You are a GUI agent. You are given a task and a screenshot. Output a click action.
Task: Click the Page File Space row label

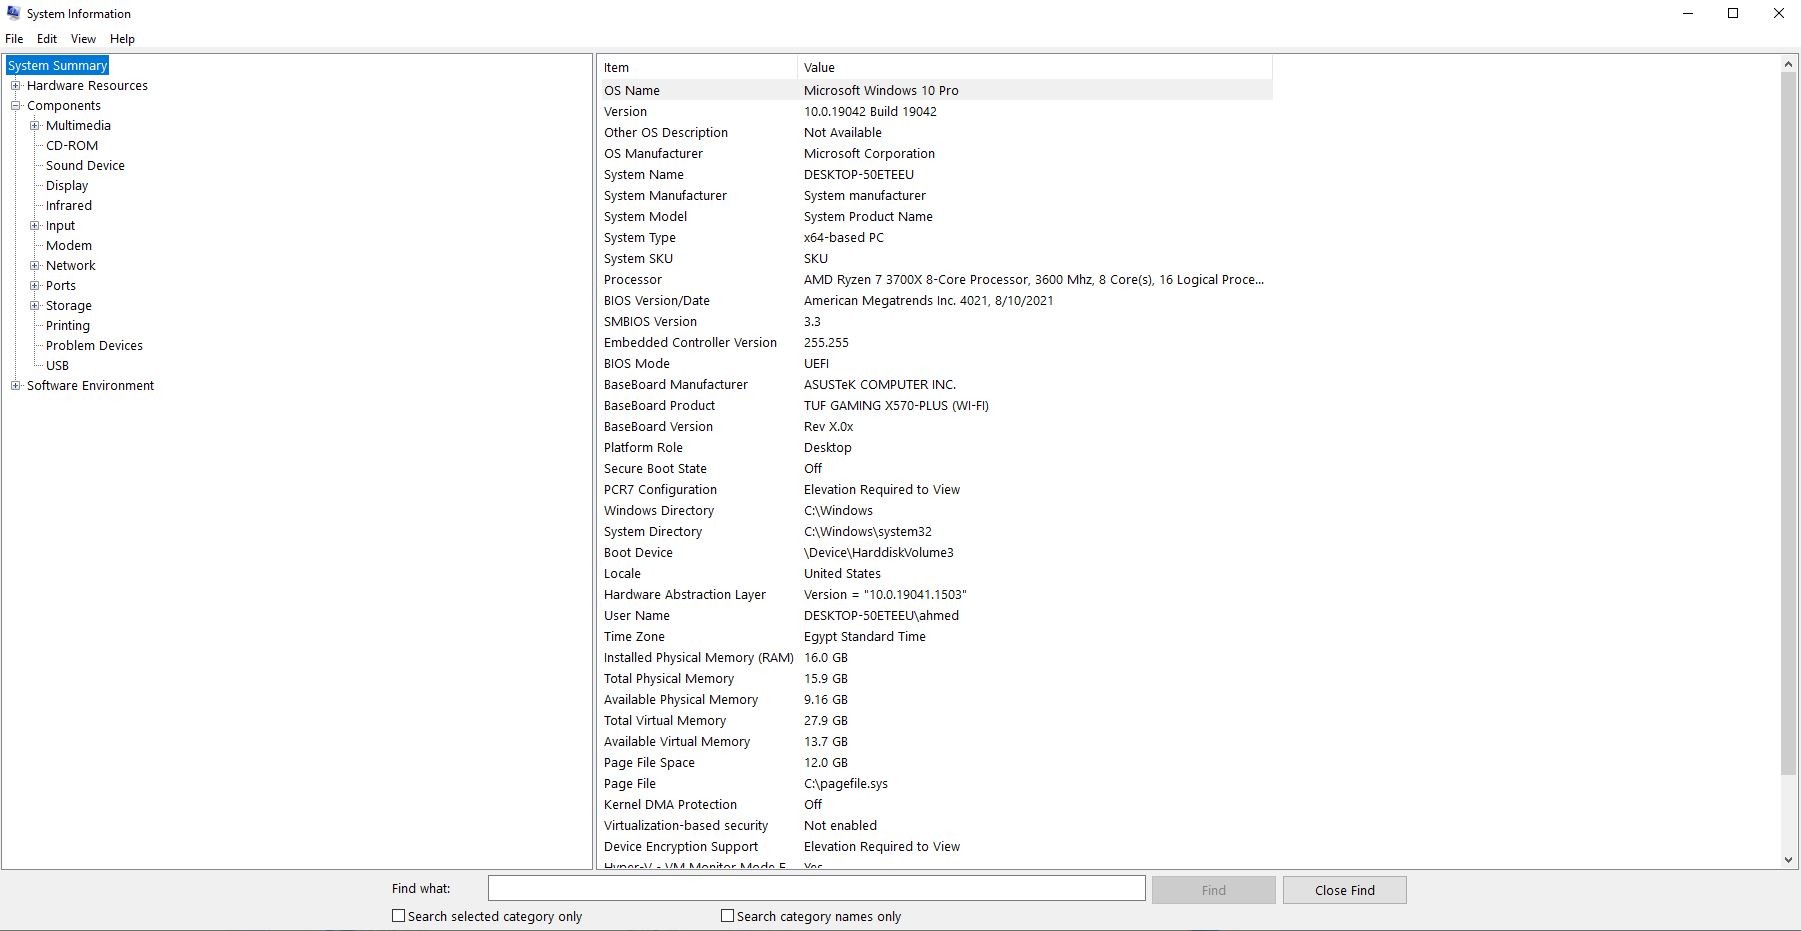(649, 763)
